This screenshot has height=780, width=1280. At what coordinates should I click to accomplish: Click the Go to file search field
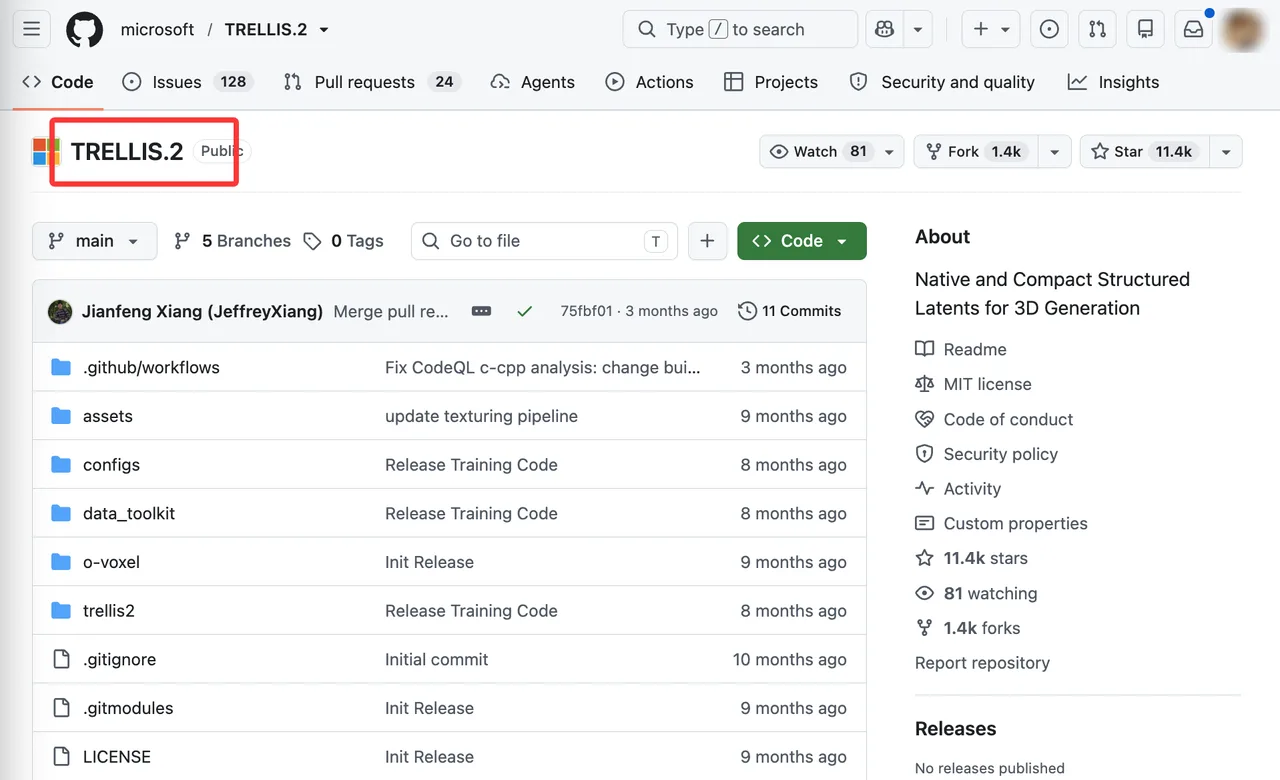(544, 241)
